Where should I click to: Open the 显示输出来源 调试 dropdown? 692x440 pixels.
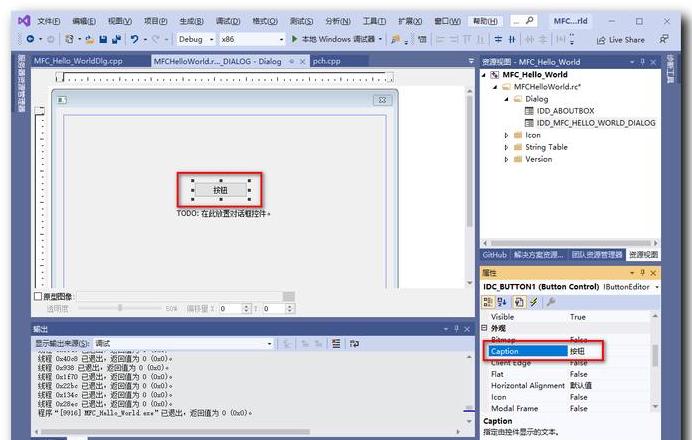[x=270, y=343]
